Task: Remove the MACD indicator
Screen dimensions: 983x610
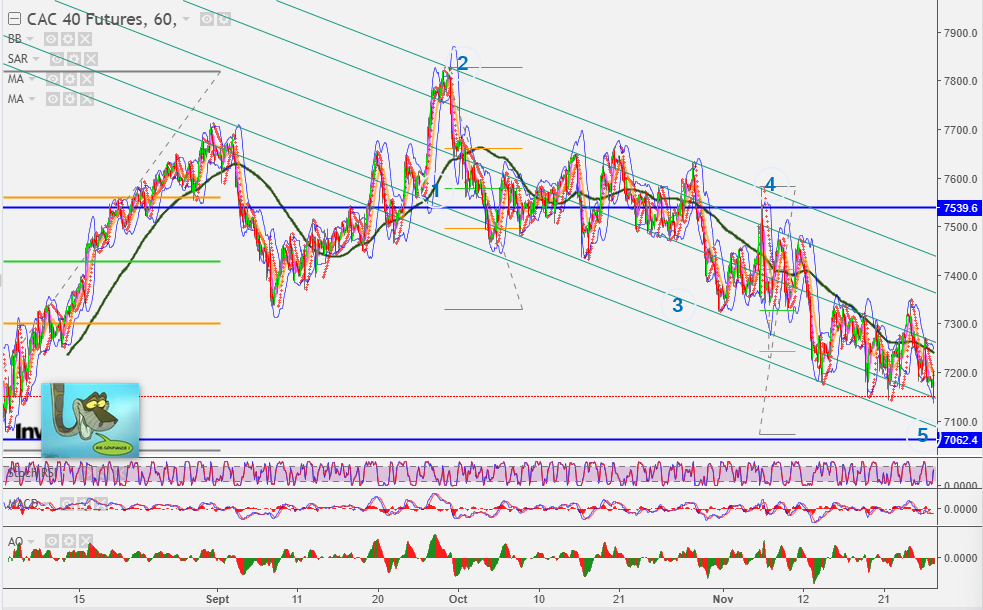Action: (100, 504)
